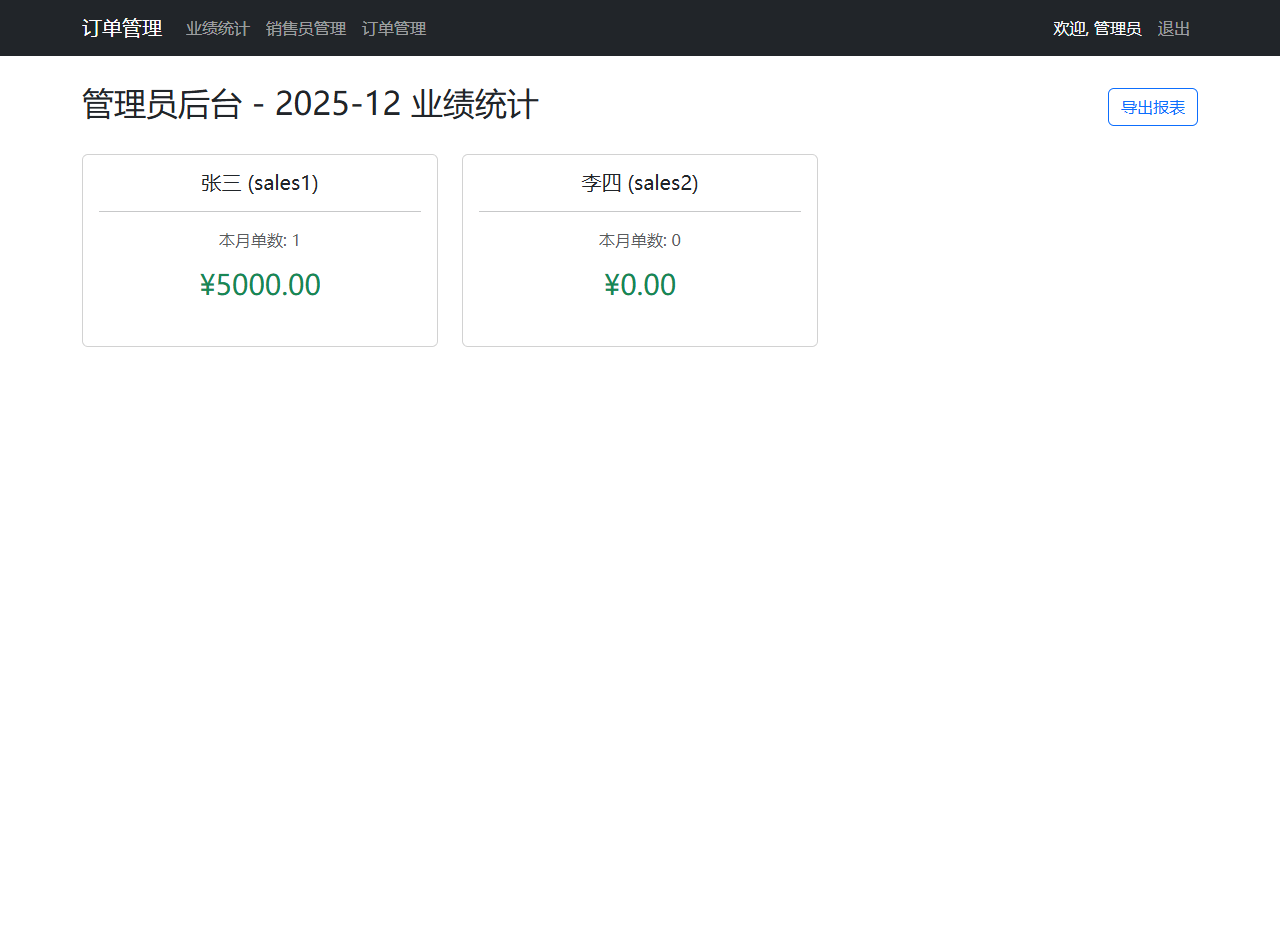Screen dimensions: 1283x935
Task: Go to the 销售员管理 page
Action: pyautogui.click(x=305, y=29)
